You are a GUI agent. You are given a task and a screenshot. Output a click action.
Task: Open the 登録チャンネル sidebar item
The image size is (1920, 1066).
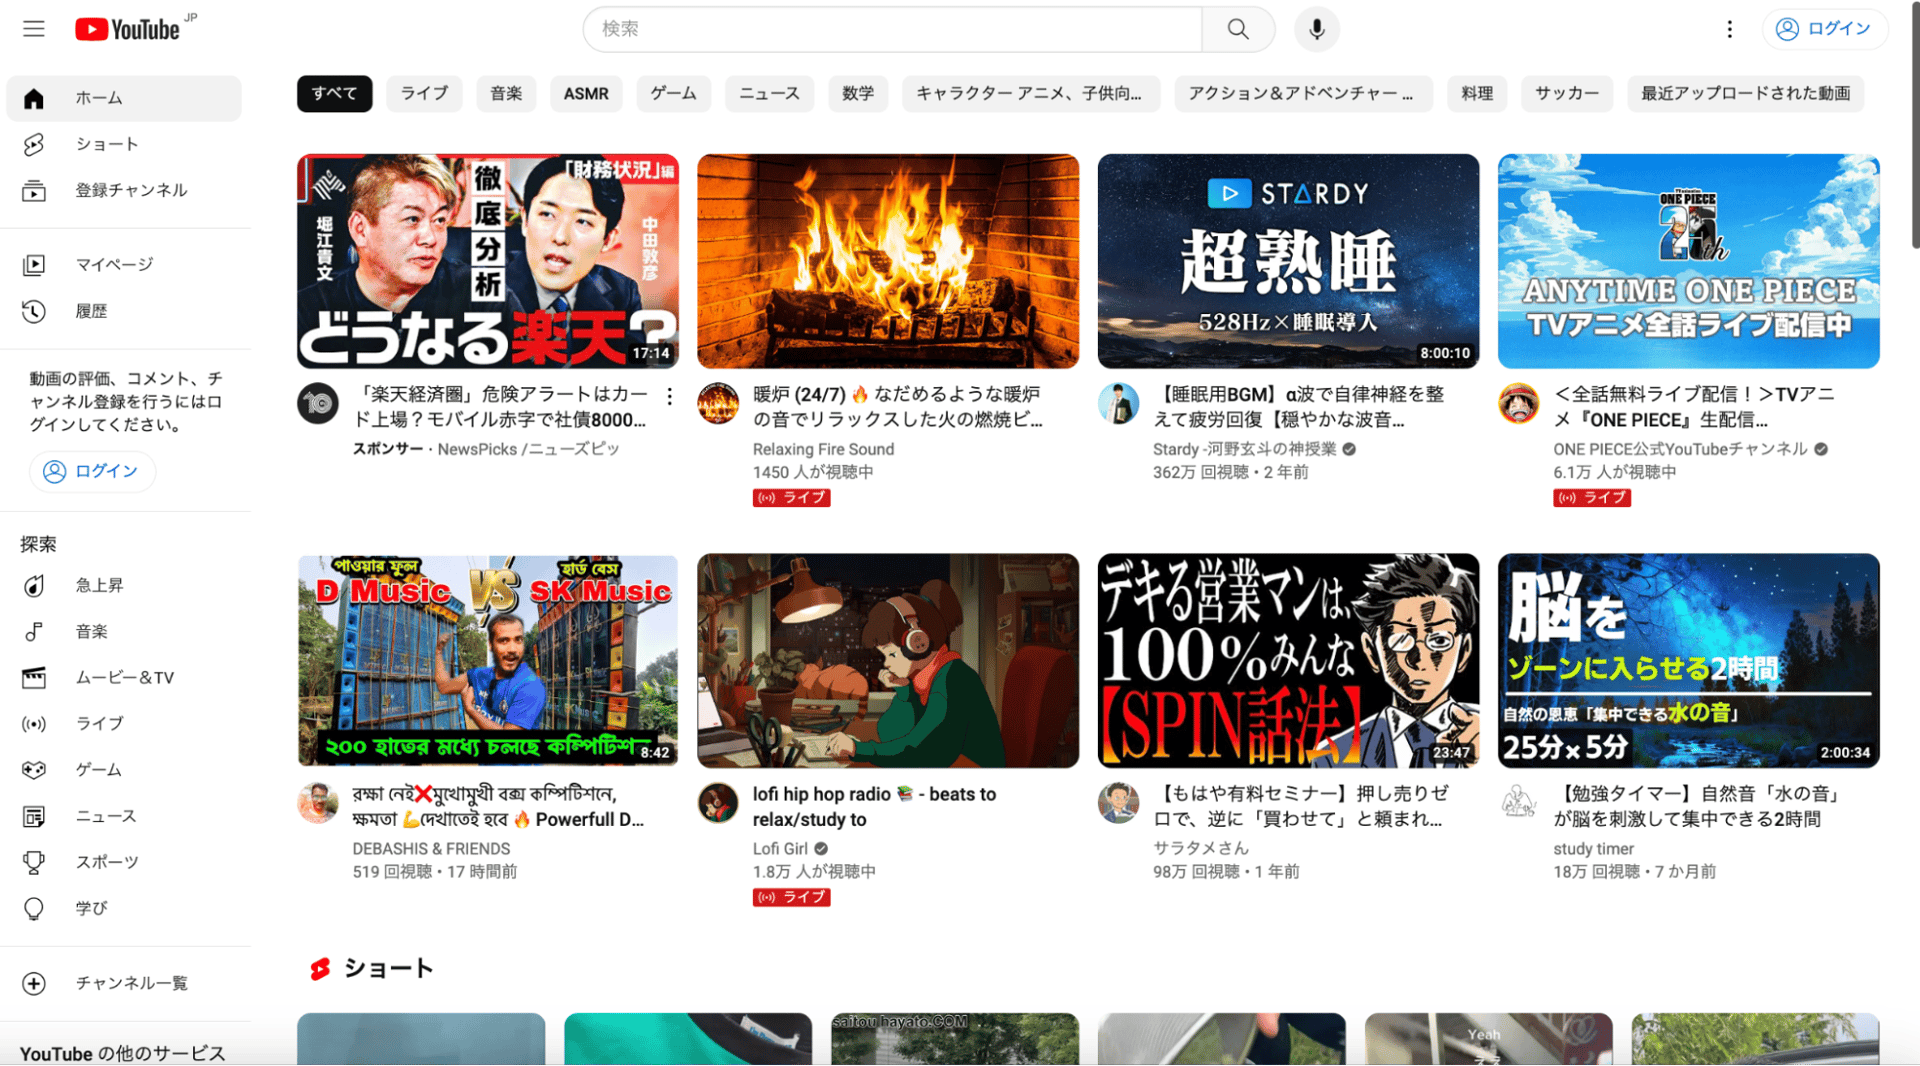[131, 190]
